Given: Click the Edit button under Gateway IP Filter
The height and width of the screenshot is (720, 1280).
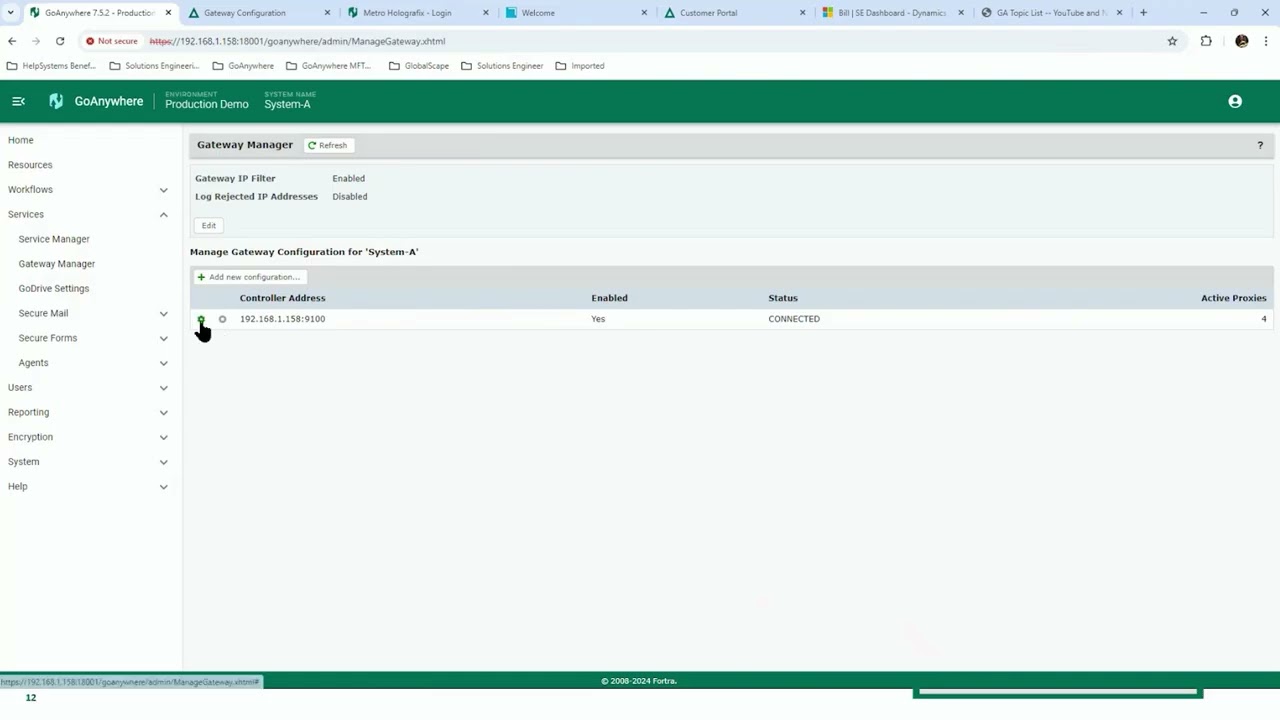Looking at the screenshot, I should (208, 225).
